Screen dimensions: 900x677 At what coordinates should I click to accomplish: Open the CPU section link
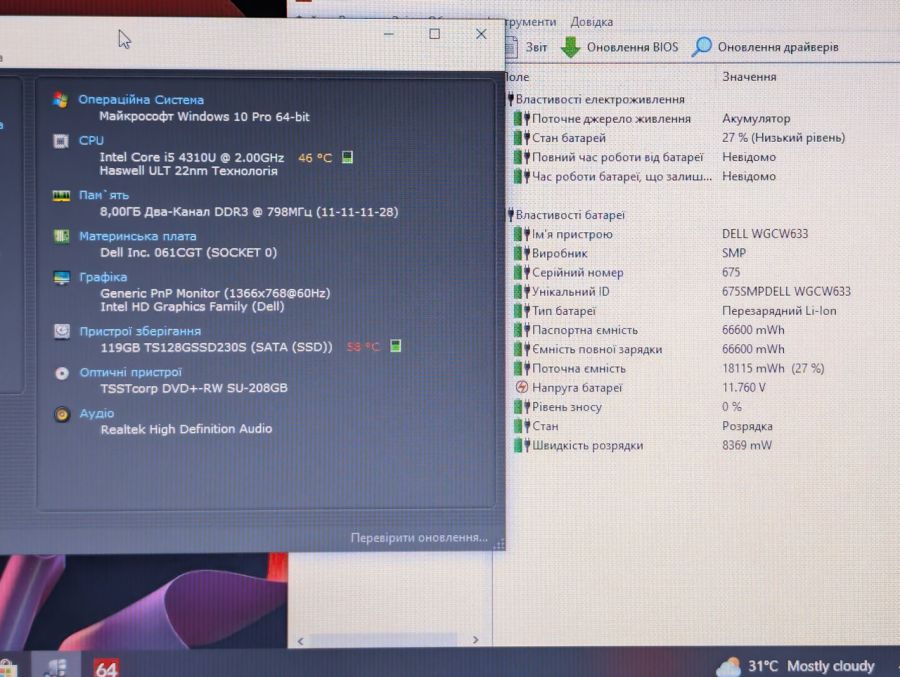pos(91,140)
